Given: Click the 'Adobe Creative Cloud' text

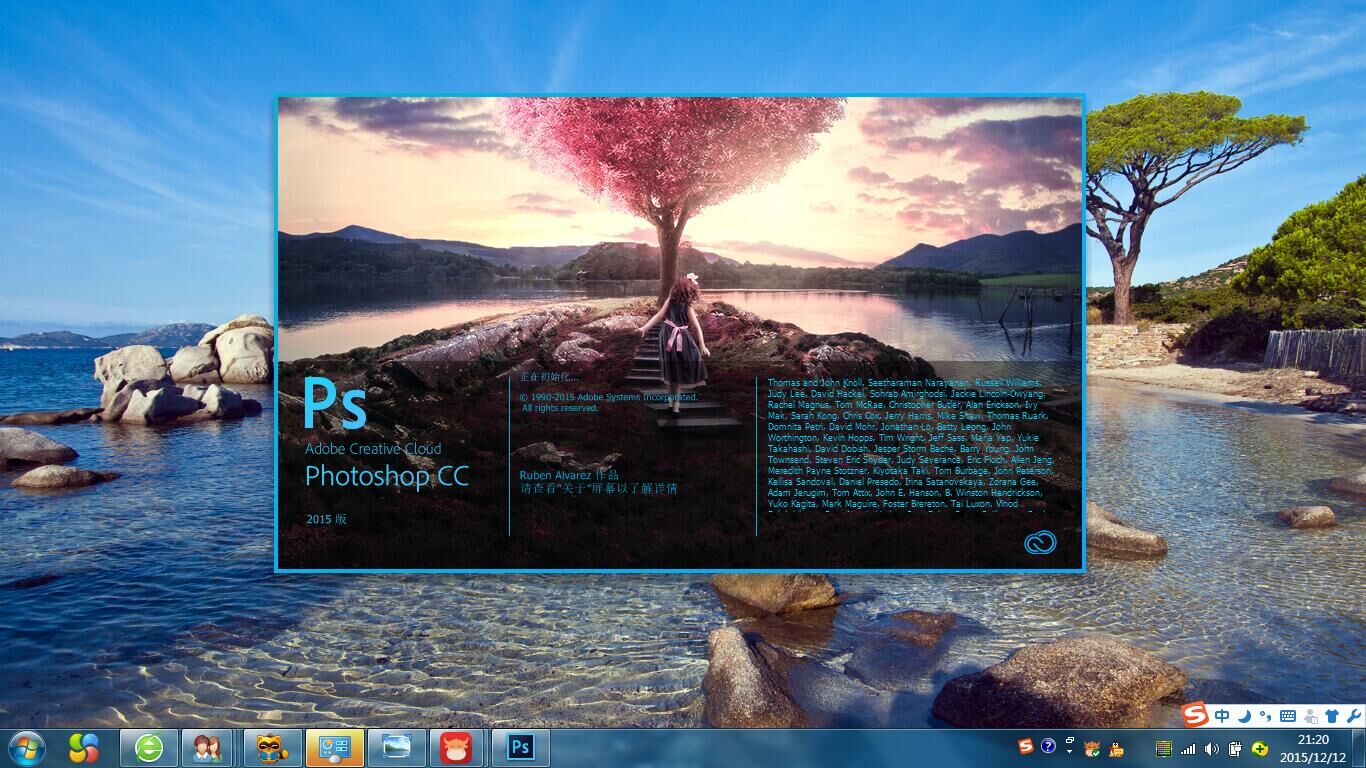Looking at the screenshot, I should tap(373, 448).
